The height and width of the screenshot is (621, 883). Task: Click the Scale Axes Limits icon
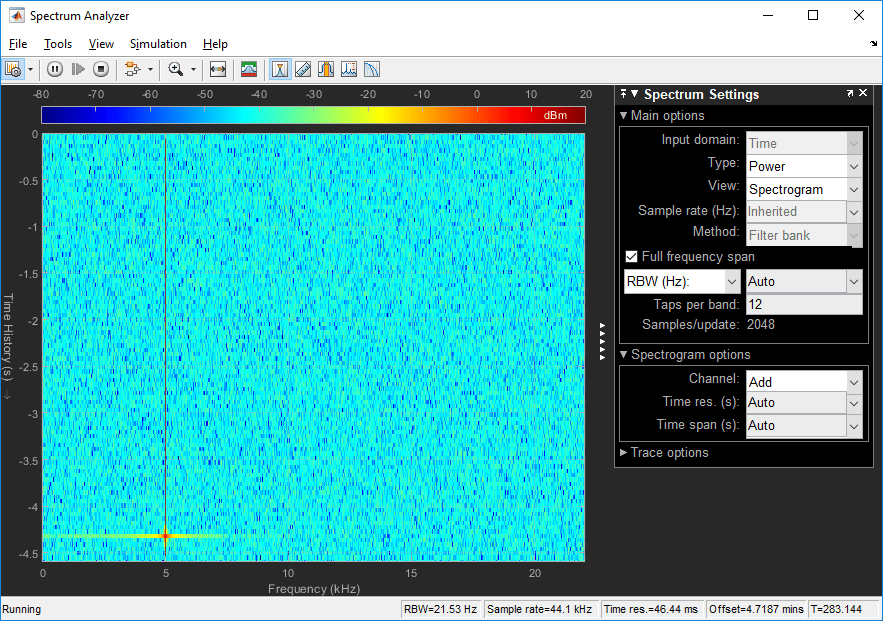coord(218,69)
